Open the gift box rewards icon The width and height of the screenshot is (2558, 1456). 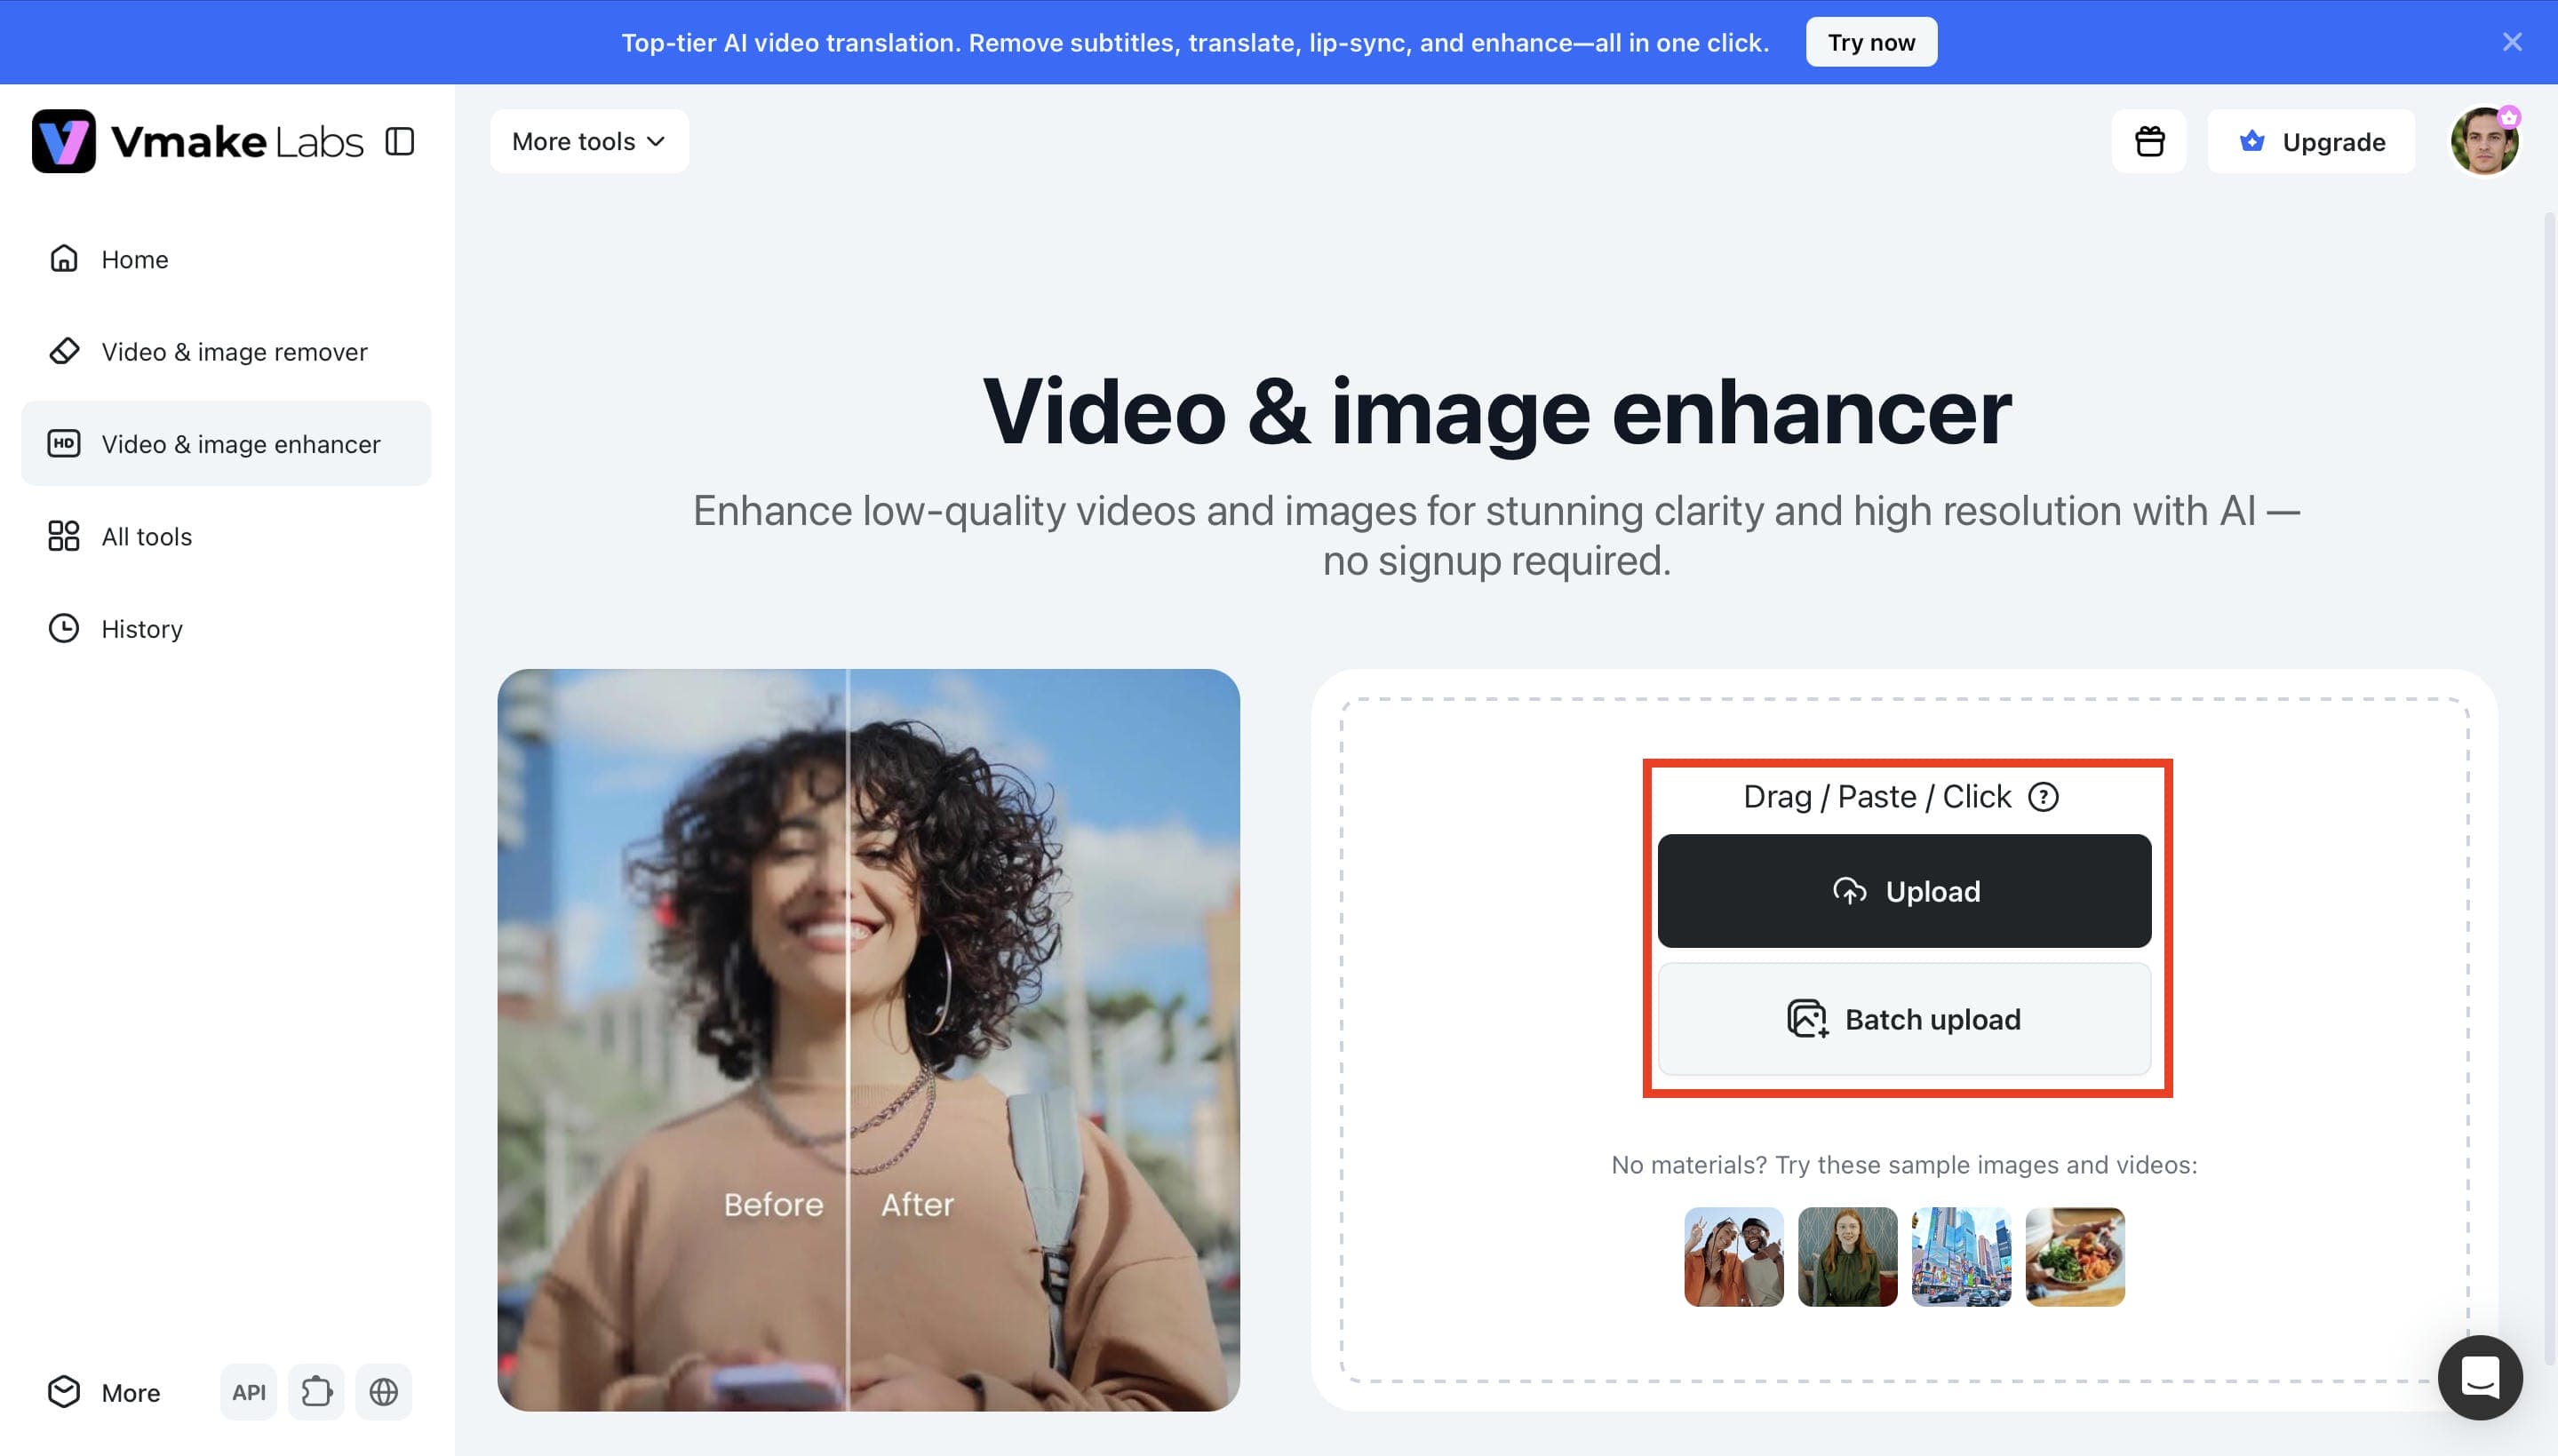(x=2149, y=141)
